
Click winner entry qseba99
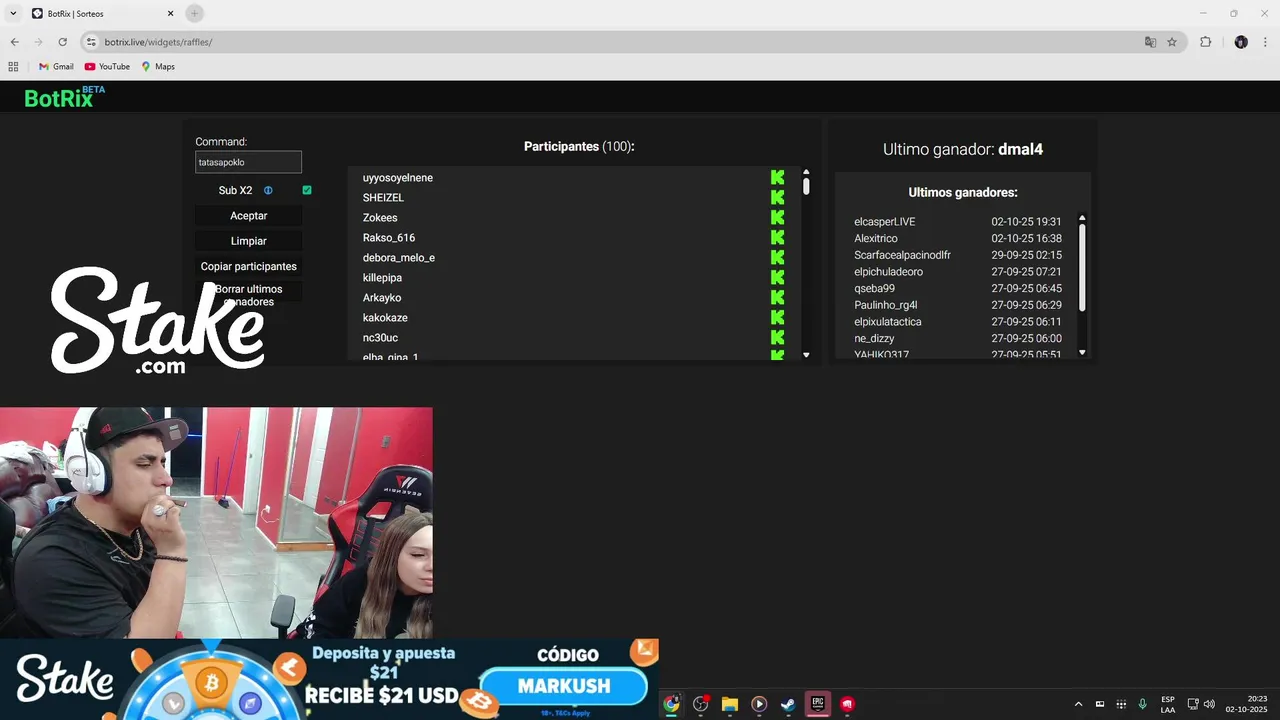[874, 289]
